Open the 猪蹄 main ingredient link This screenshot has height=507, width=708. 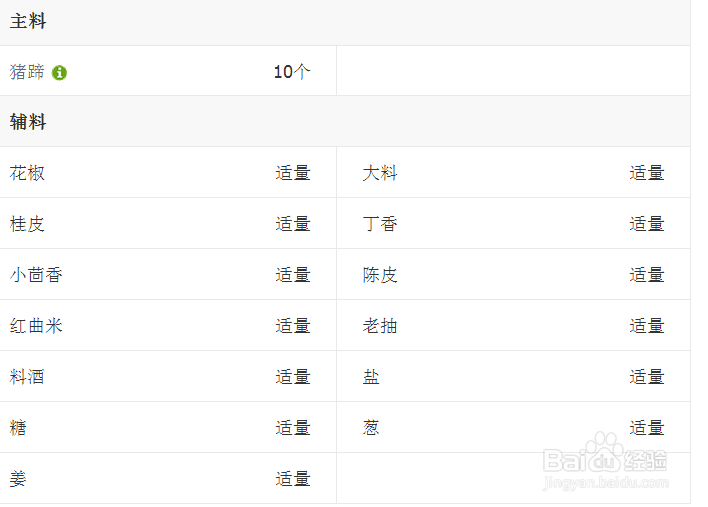27,72
